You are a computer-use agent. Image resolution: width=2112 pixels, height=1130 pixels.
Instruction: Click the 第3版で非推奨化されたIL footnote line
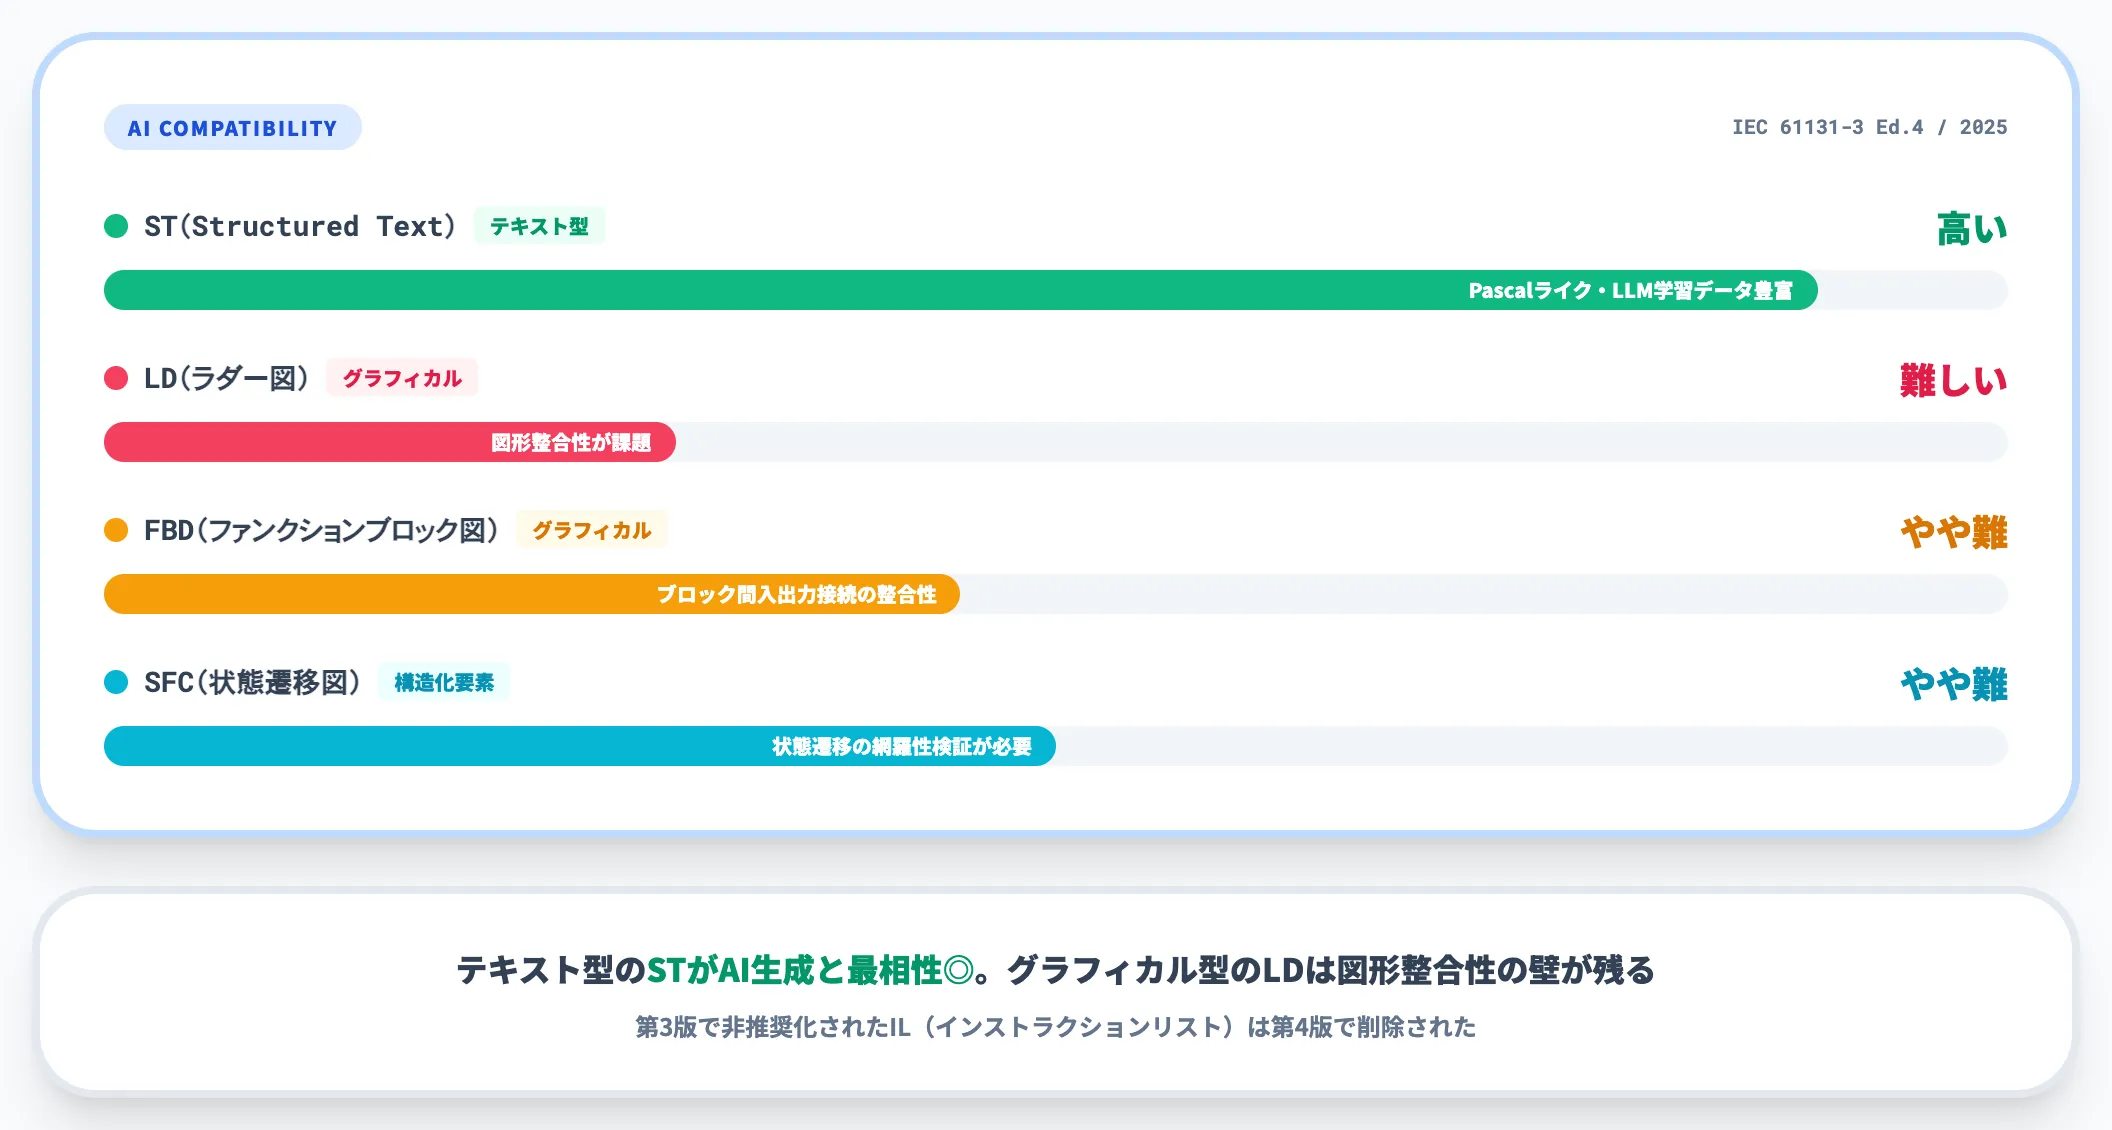(1056, 1027)
